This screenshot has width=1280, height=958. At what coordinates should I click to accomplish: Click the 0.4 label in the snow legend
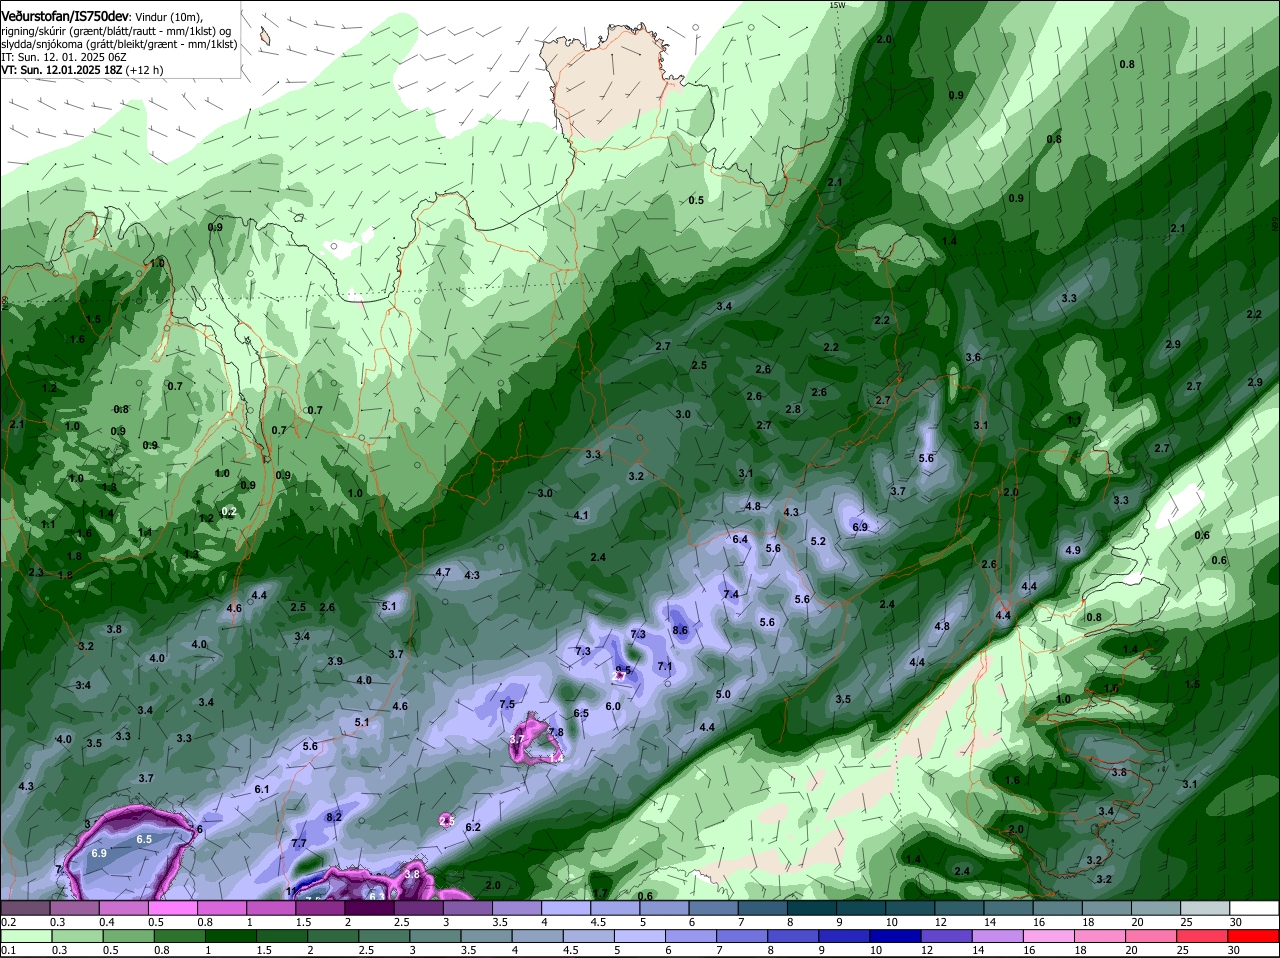pyautogui.click(x=107, y=922)
